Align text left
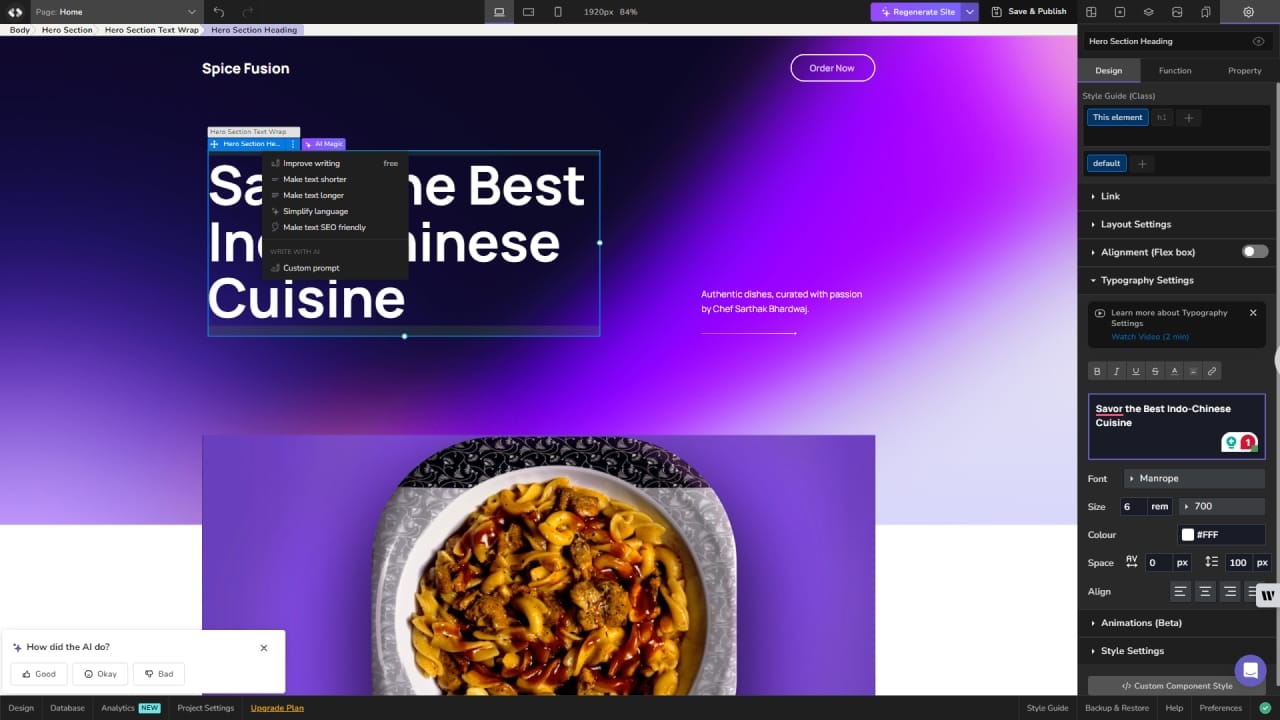 pyautogui.click(x=1181, y=591)
